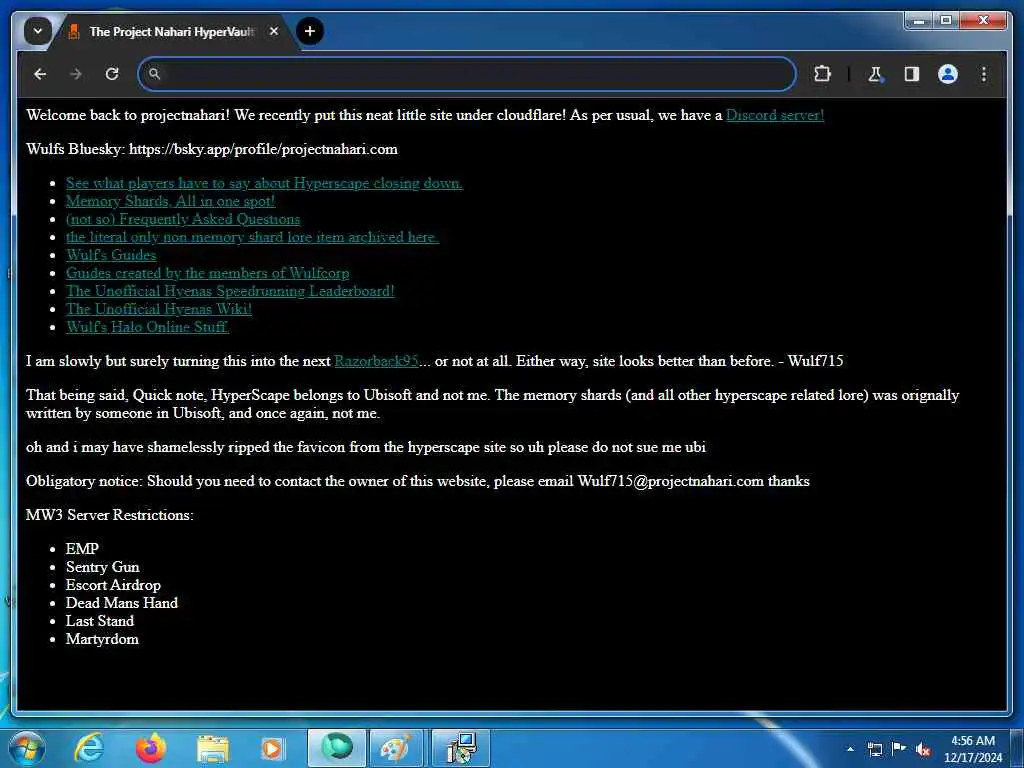Open (not so) Frequently Asked Questions link

(183, 219)
